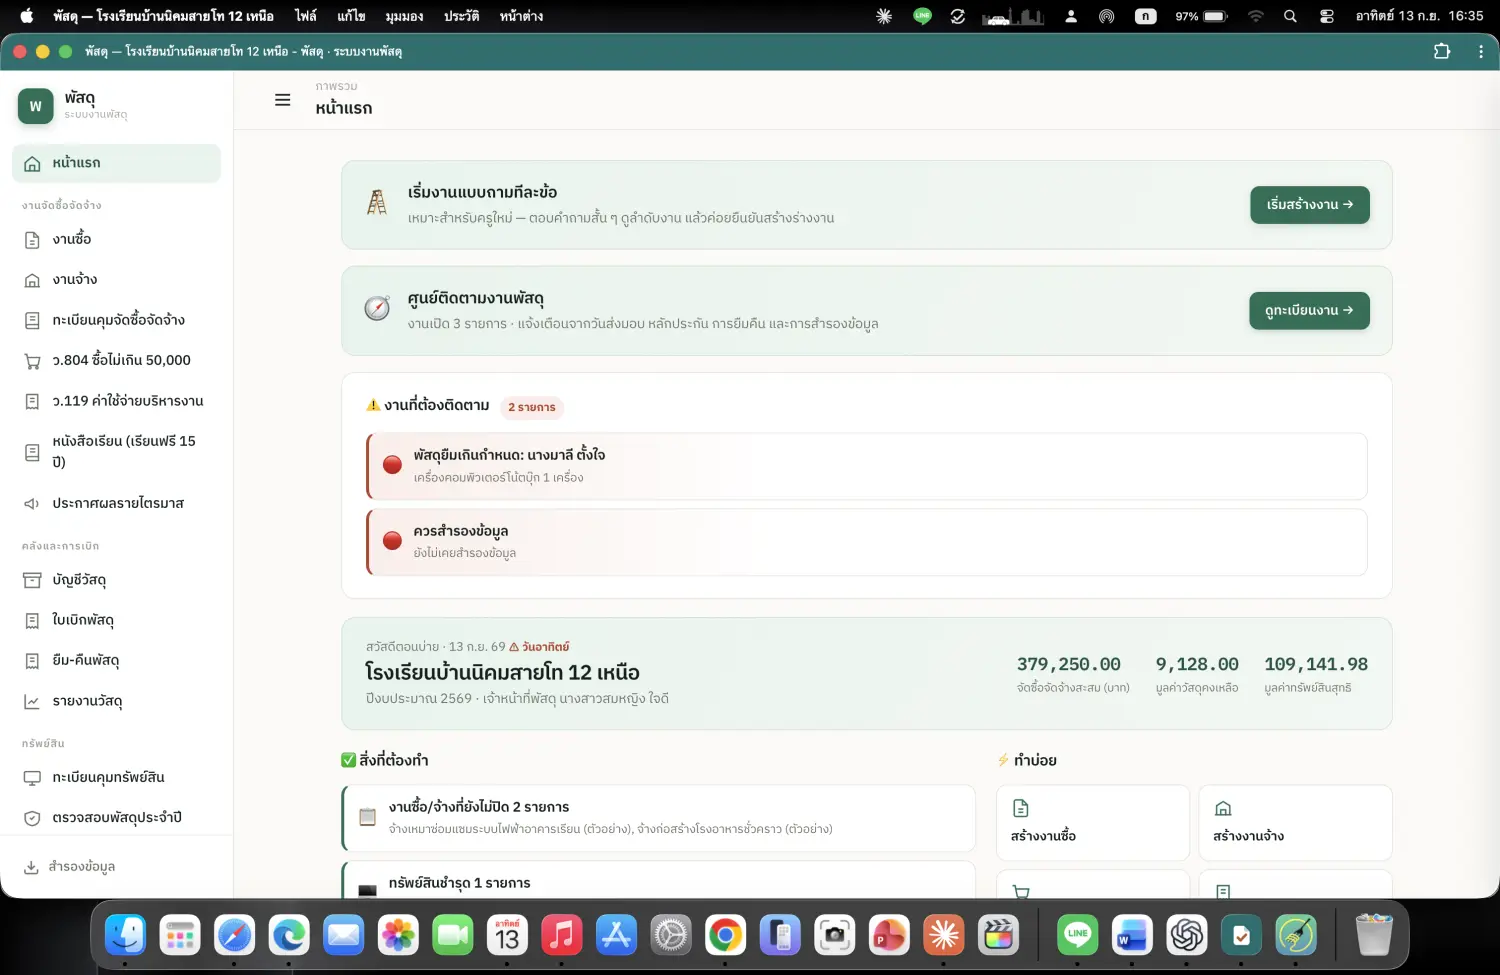
Task: Open the ว.804 shopping cart sidebar item
Action: [x=117, y=361]
